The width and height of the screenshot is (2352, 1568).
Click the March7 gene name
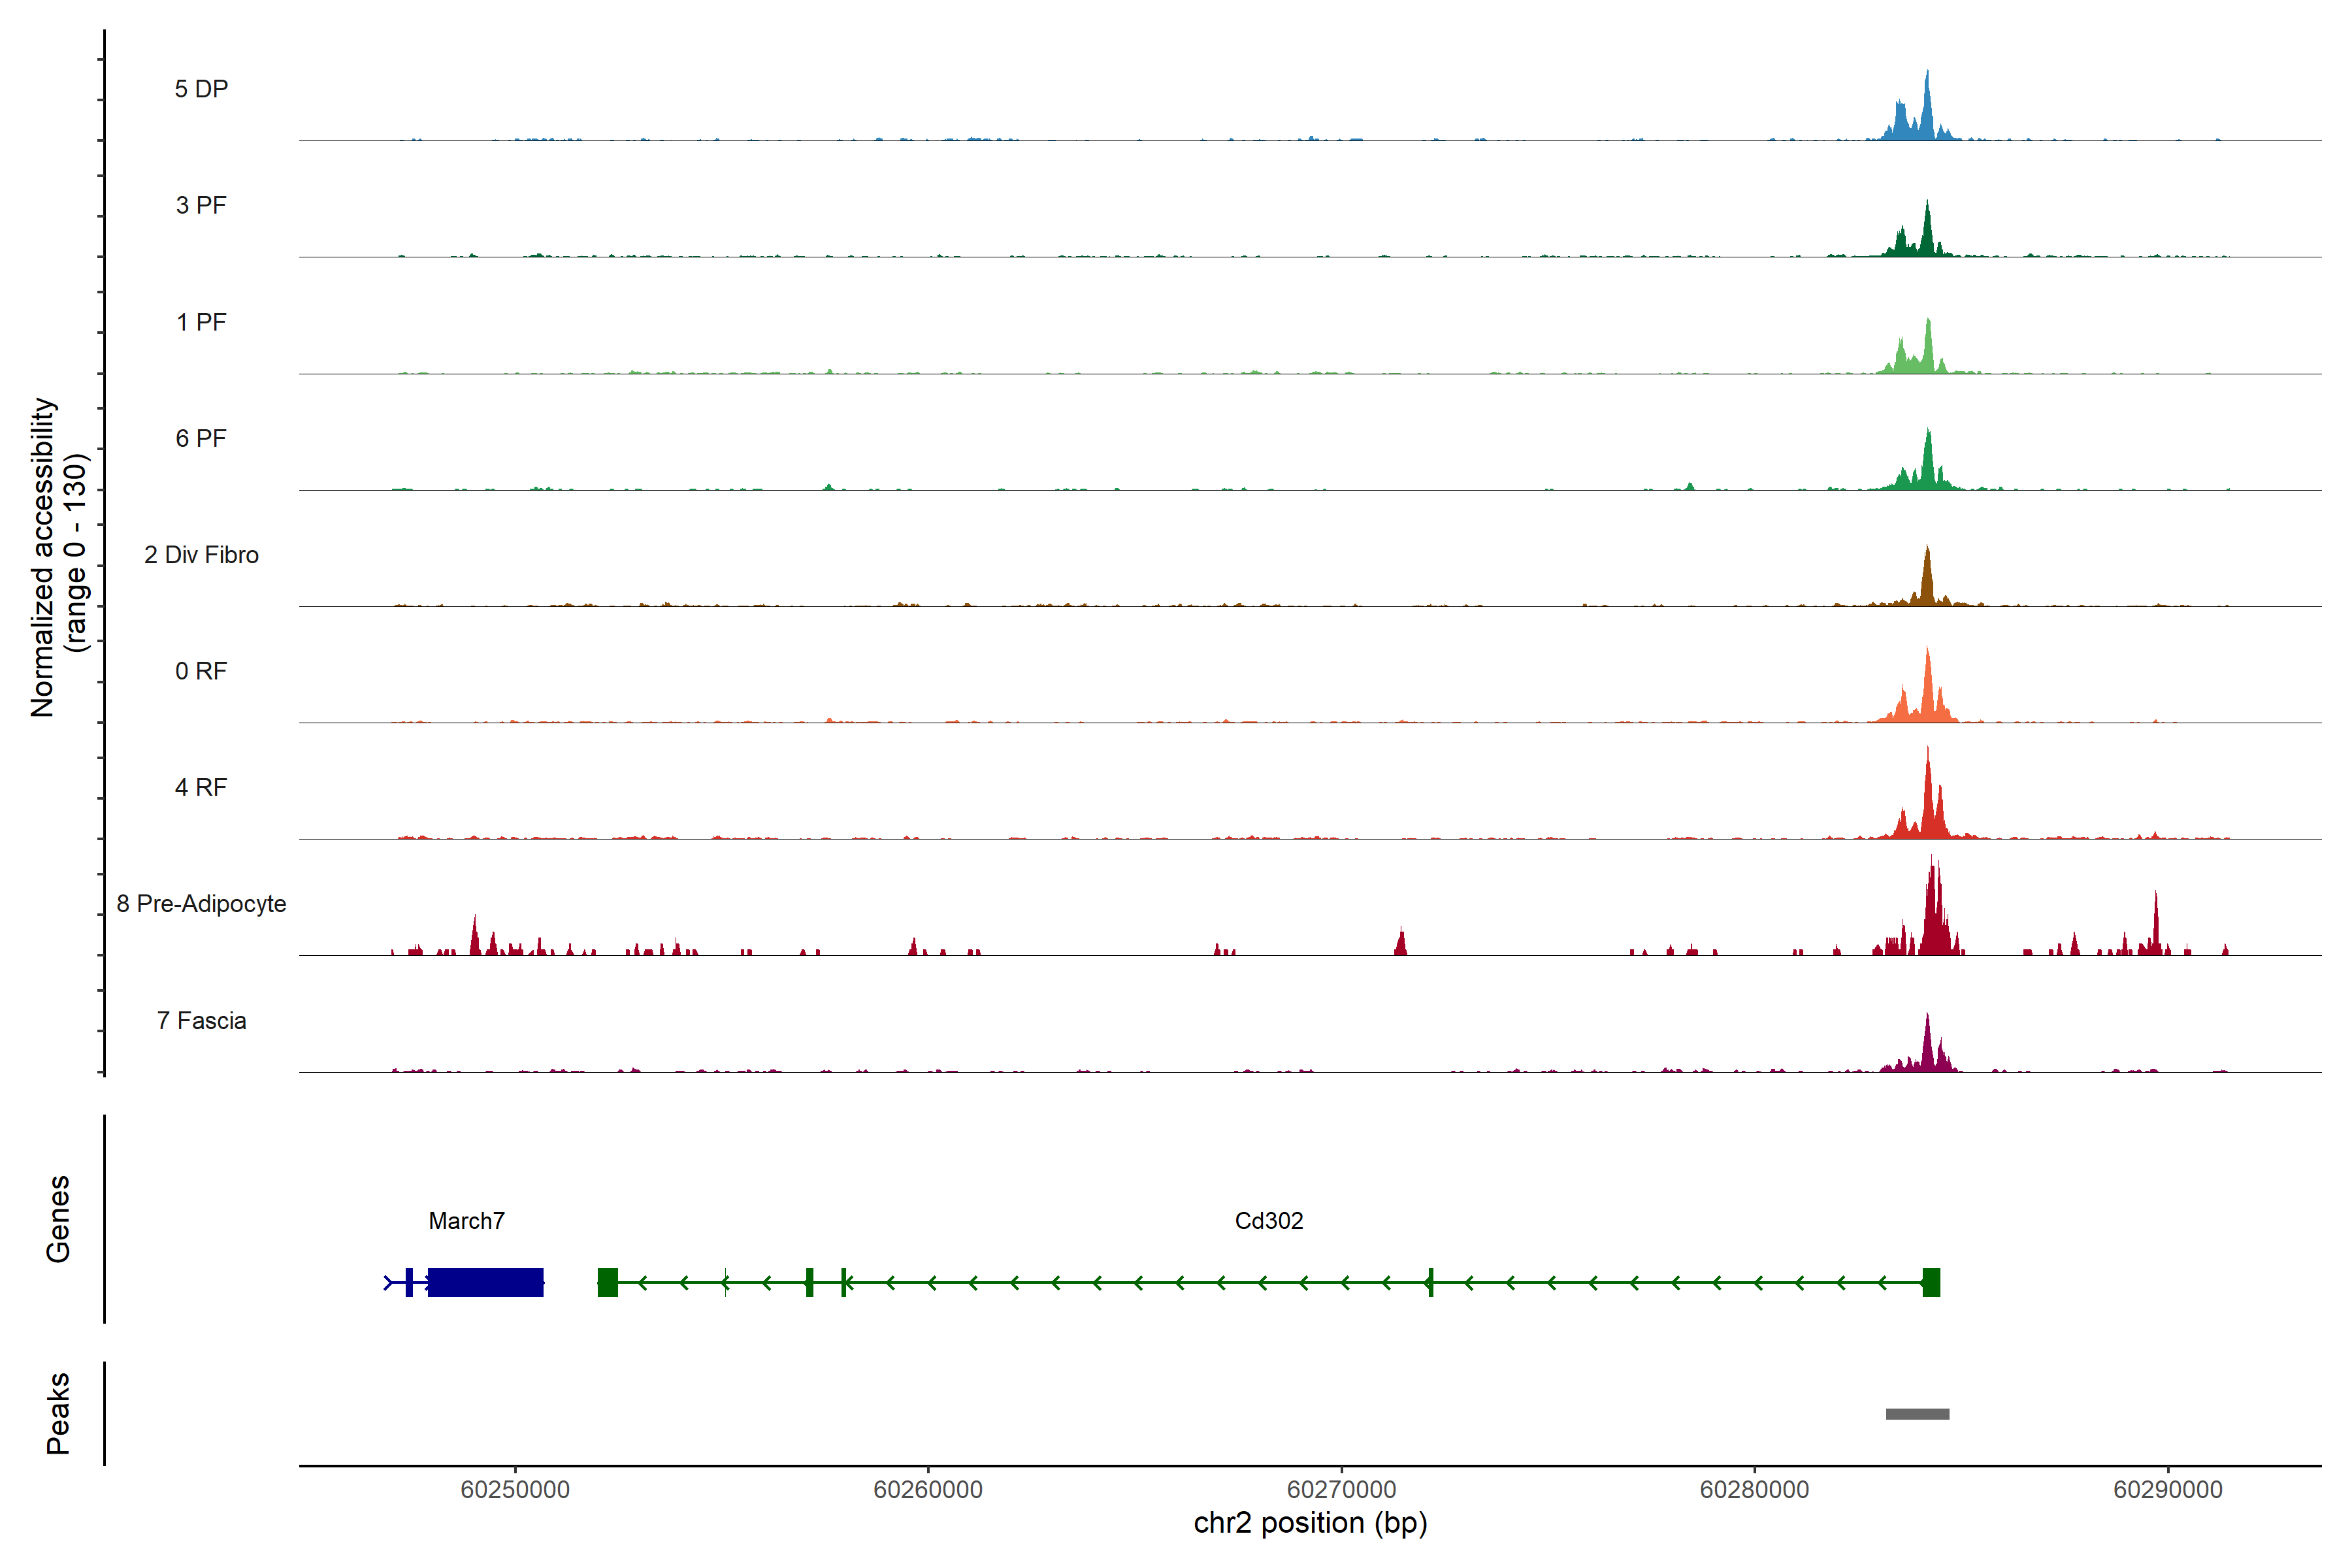[466, 1220]
